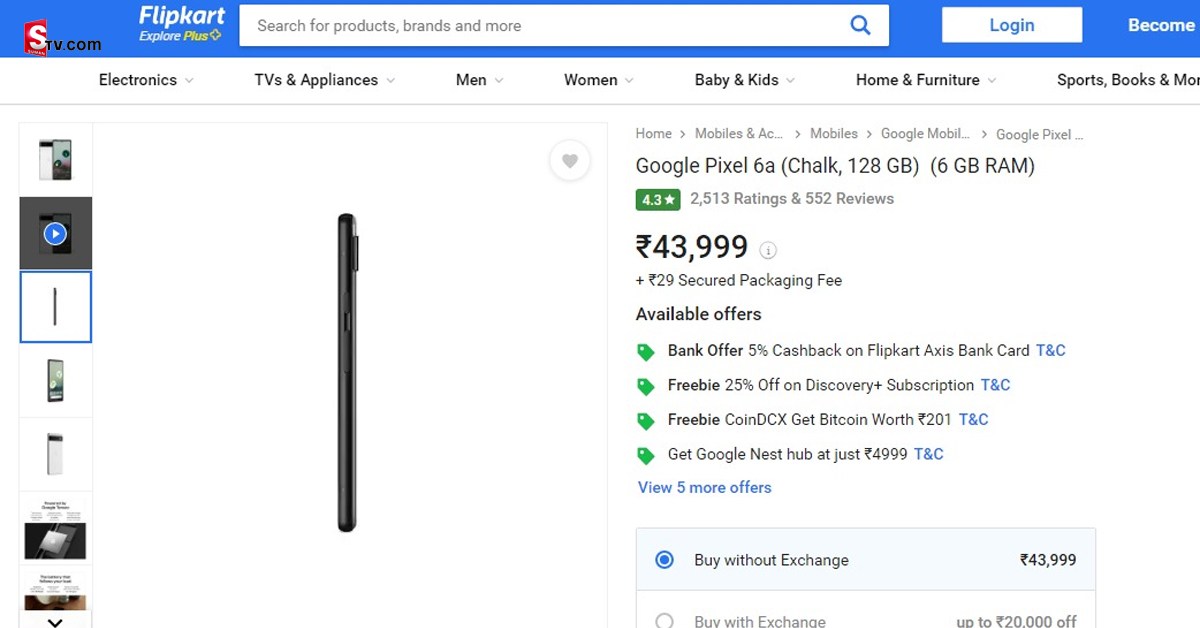Image resolution: width=1200 pixels, height=628 pixels.
Task: Open View 5 more offers link
Action: click(705, 488)
